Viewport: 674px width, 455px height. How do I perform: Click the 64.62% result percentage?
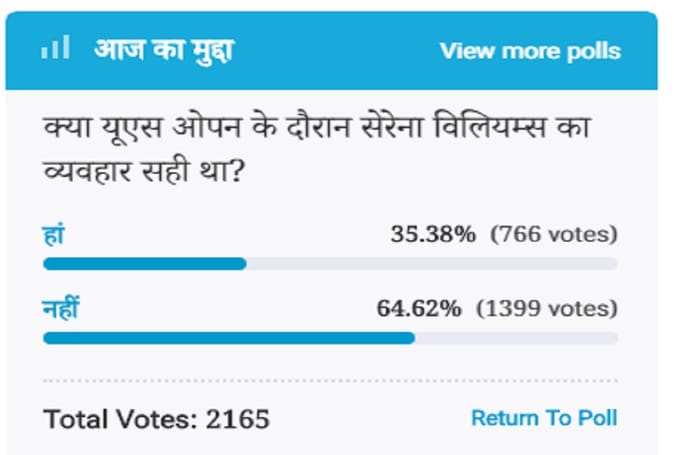(x=419, y=309)
